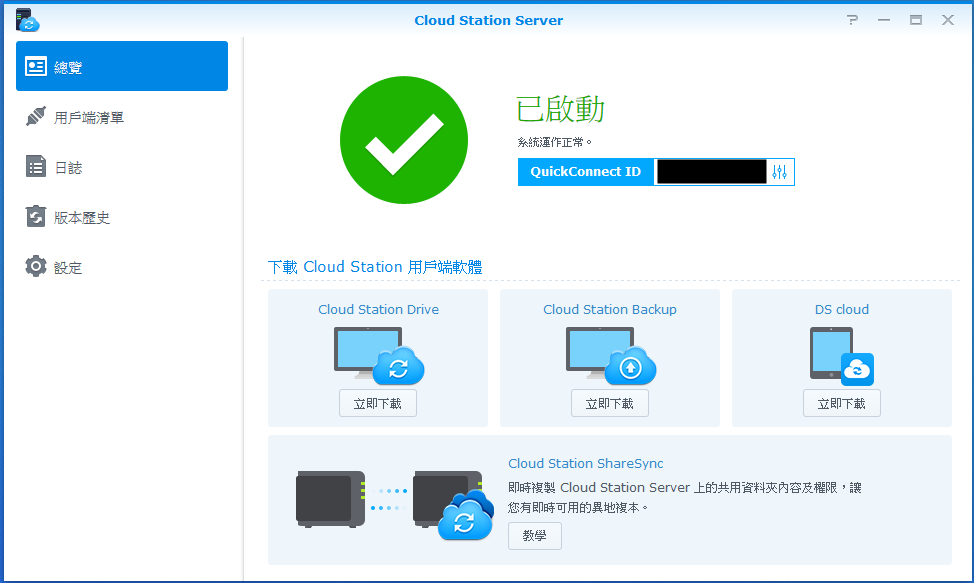
Task: Click the QuickConnect ID label
Action: pos(586,172)
